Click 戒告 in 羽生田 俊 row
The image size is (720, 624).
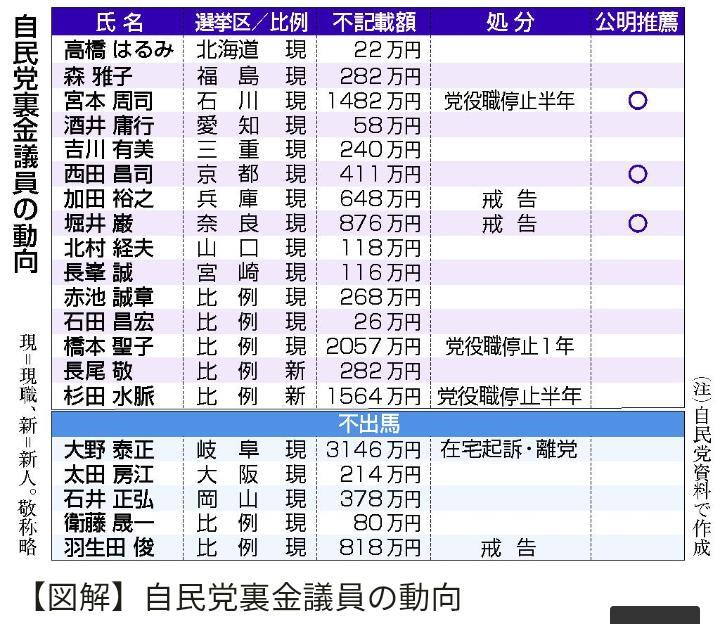click(508, 548)
